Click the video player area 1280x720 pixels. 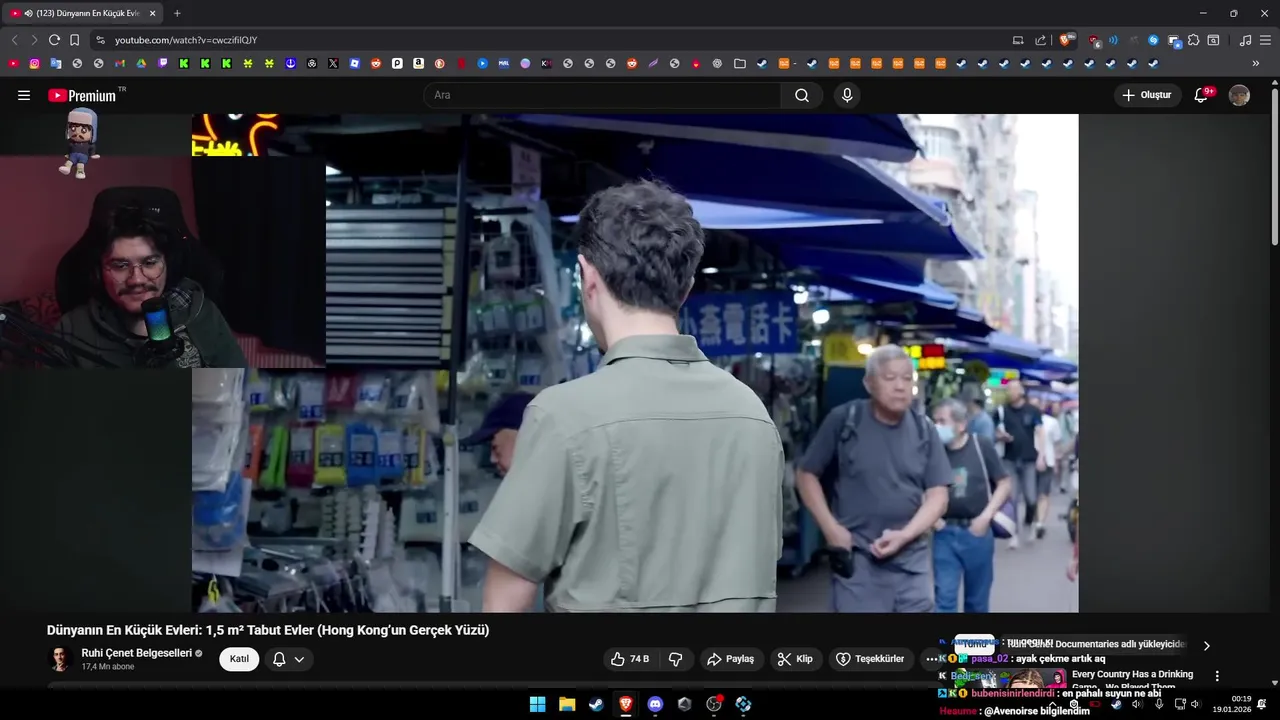(635, 363)
